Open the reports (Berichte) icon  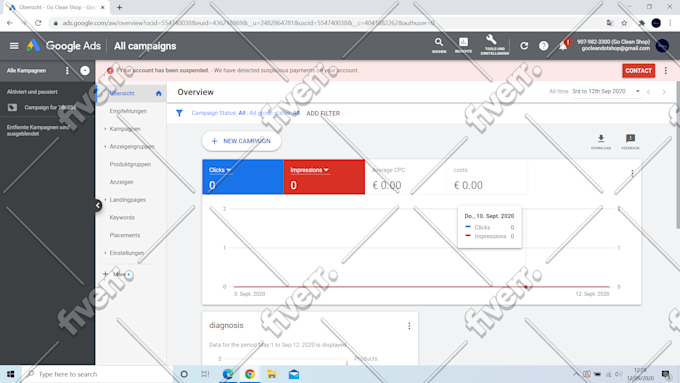coord(463,45)
